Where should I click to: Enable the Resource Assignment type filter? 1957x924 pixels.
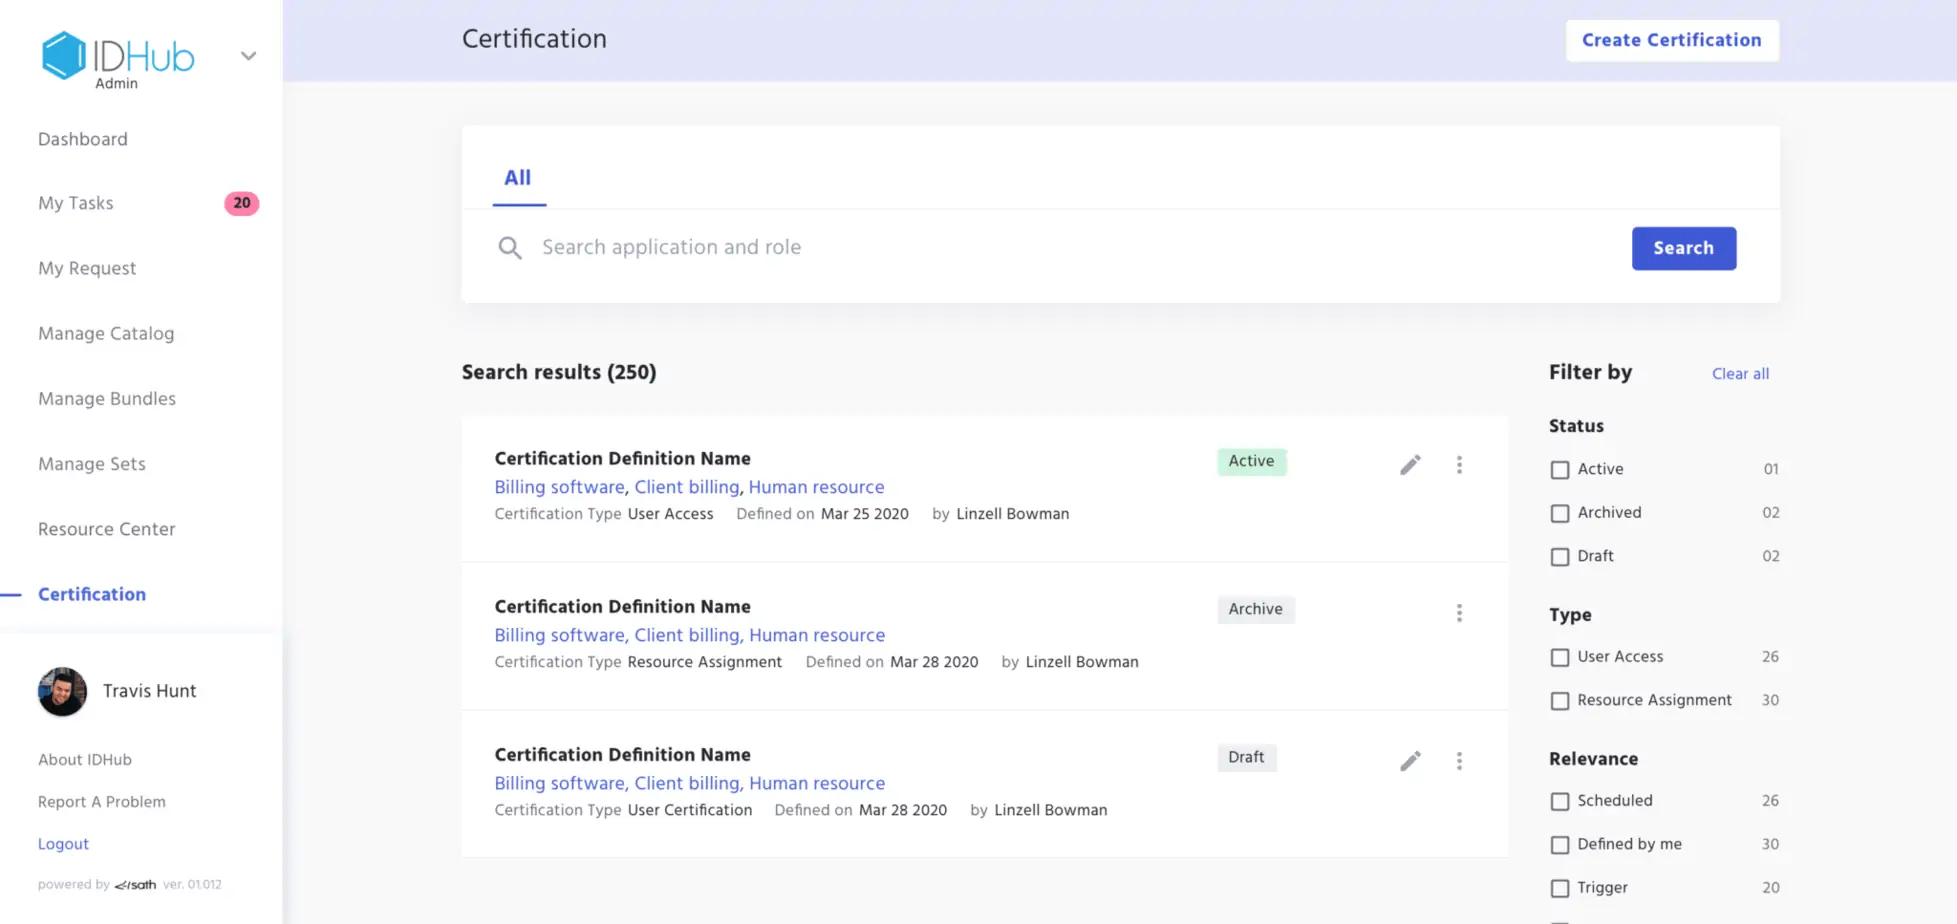1560,701
